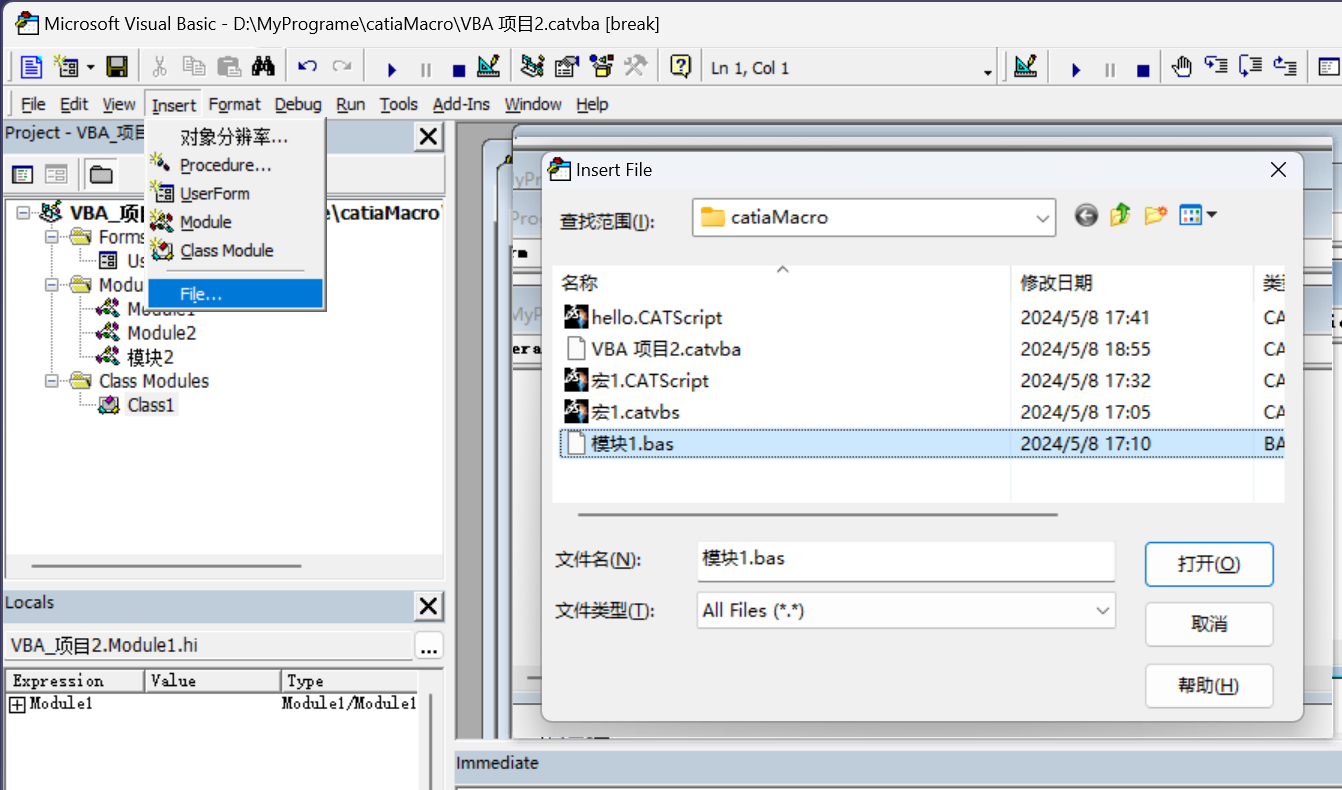This screenshot has height=790, width=1342.
Task: Click the Copy toolbar icon
Action: pos(193,67)
